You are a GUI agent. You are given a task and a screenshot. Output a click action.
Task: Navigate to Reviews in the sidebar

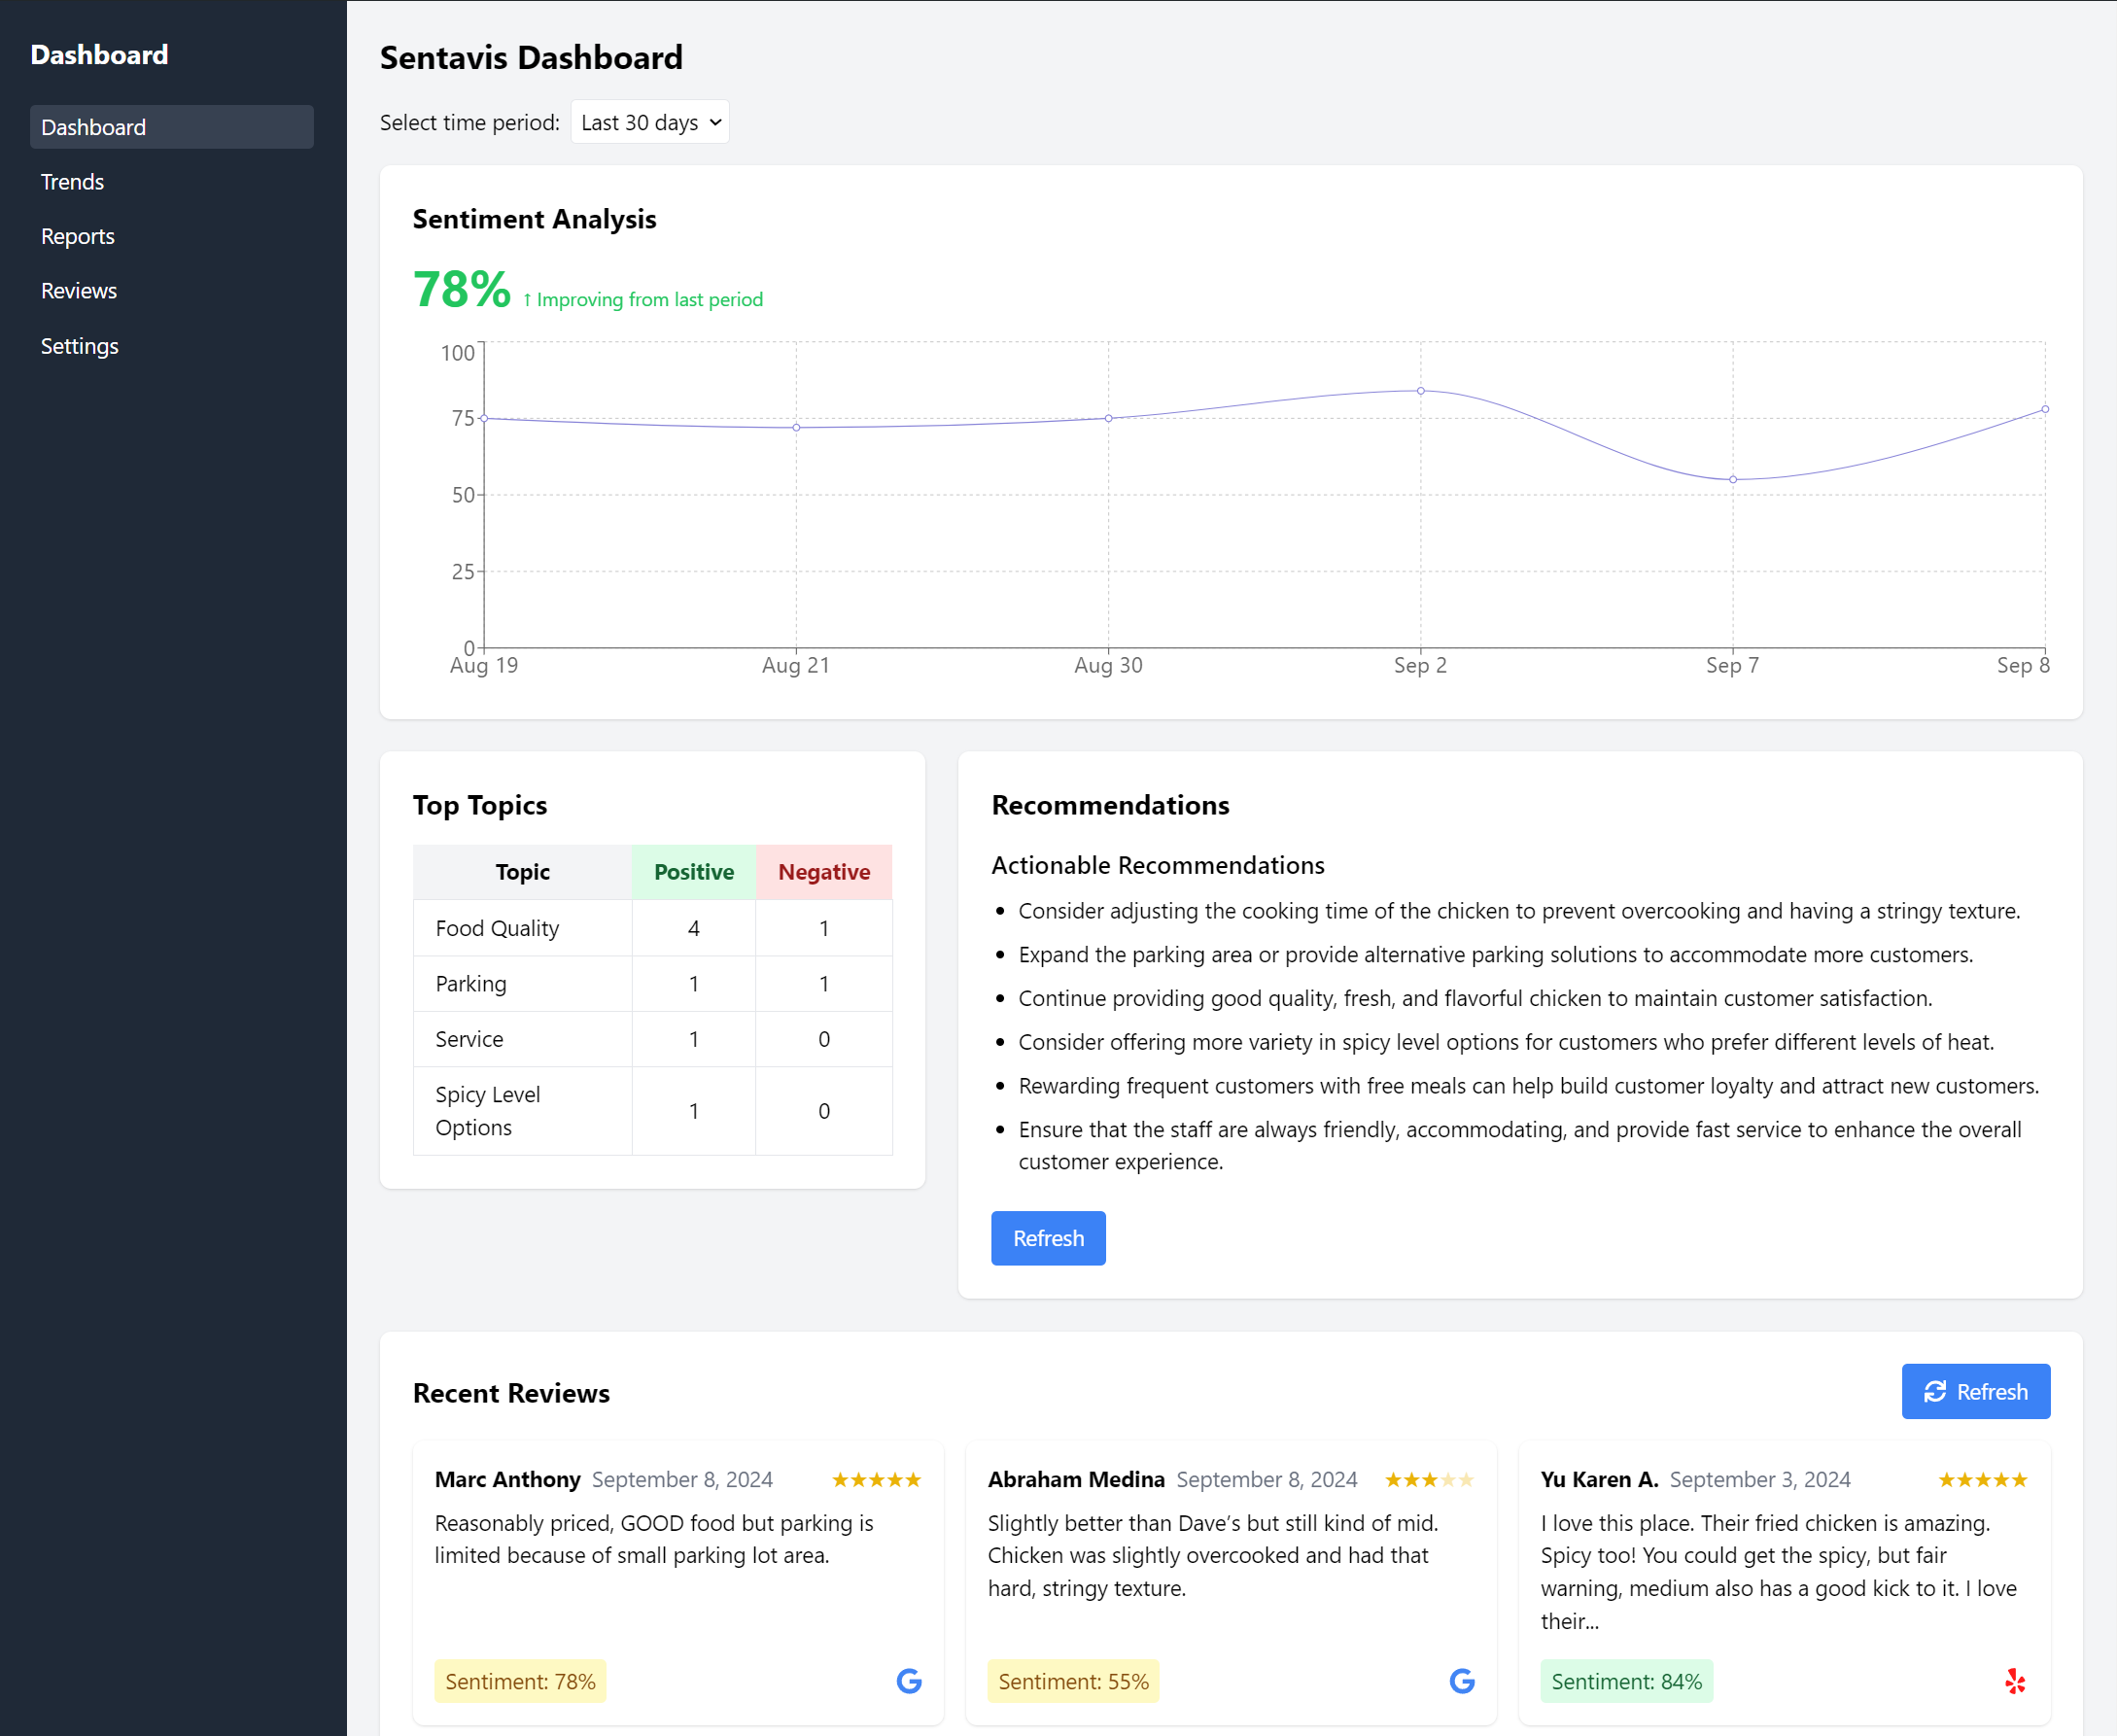(x=79, y=290)
